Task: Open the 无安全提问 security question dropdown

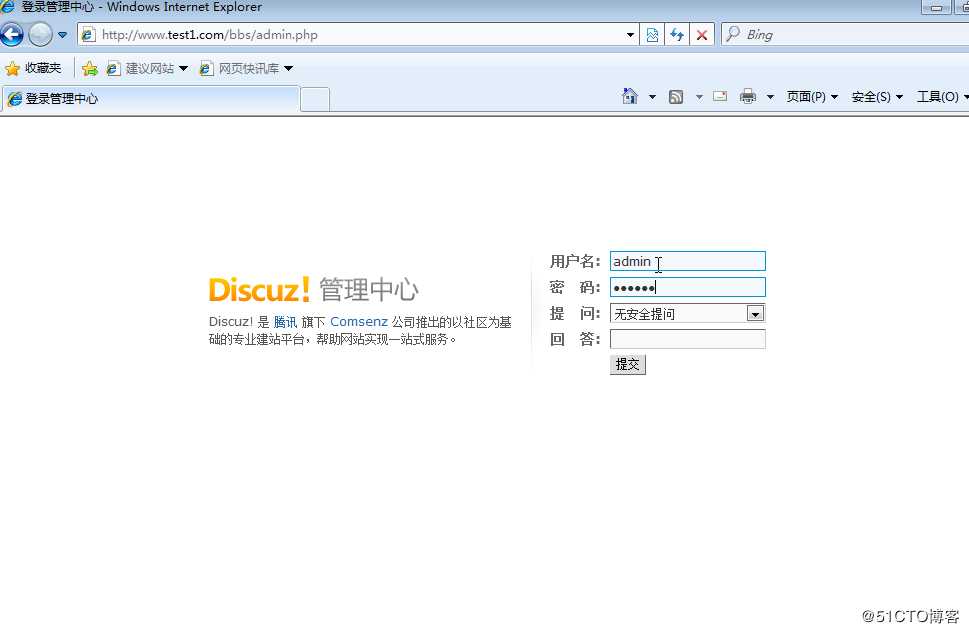Action: click(x=688, y=313)
